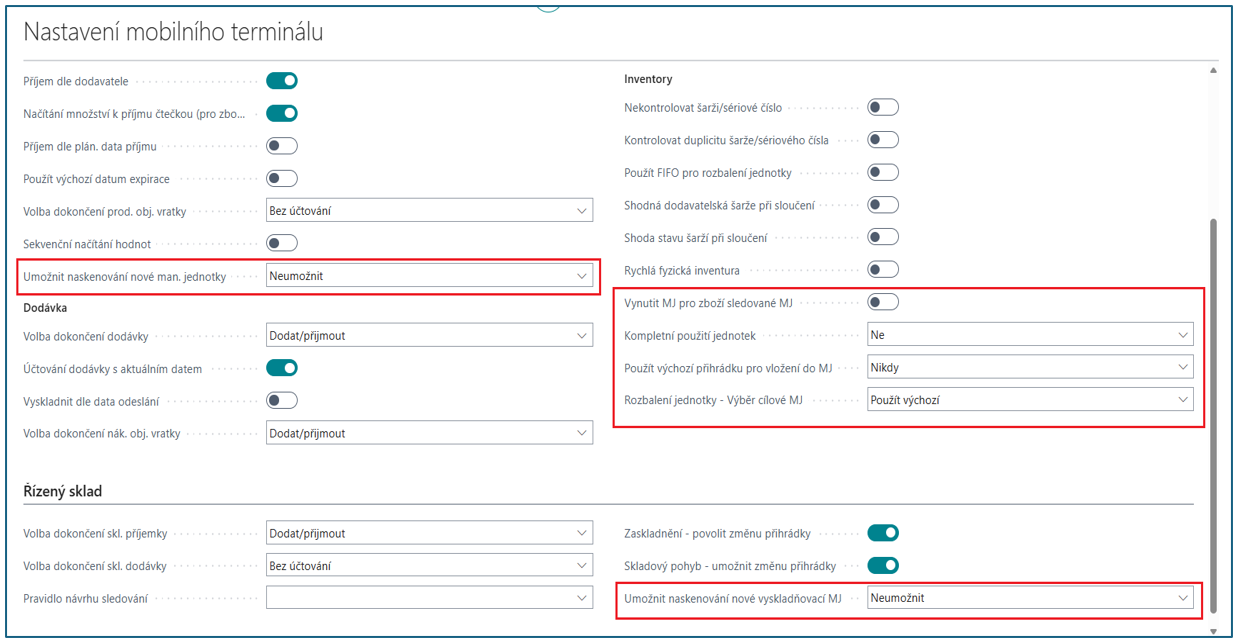Collapse the Řízený sklad section heading
The image size is (1240, 642).
(x=63, y=492)
